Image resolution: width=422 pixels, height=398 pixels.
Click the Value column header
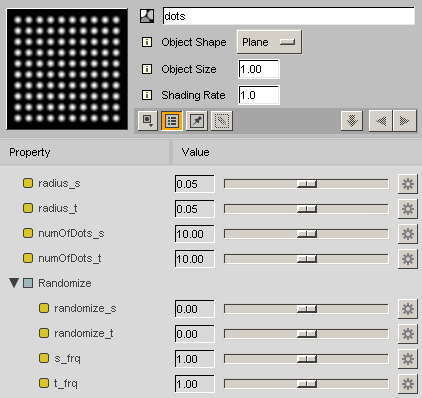click(297, 152)
